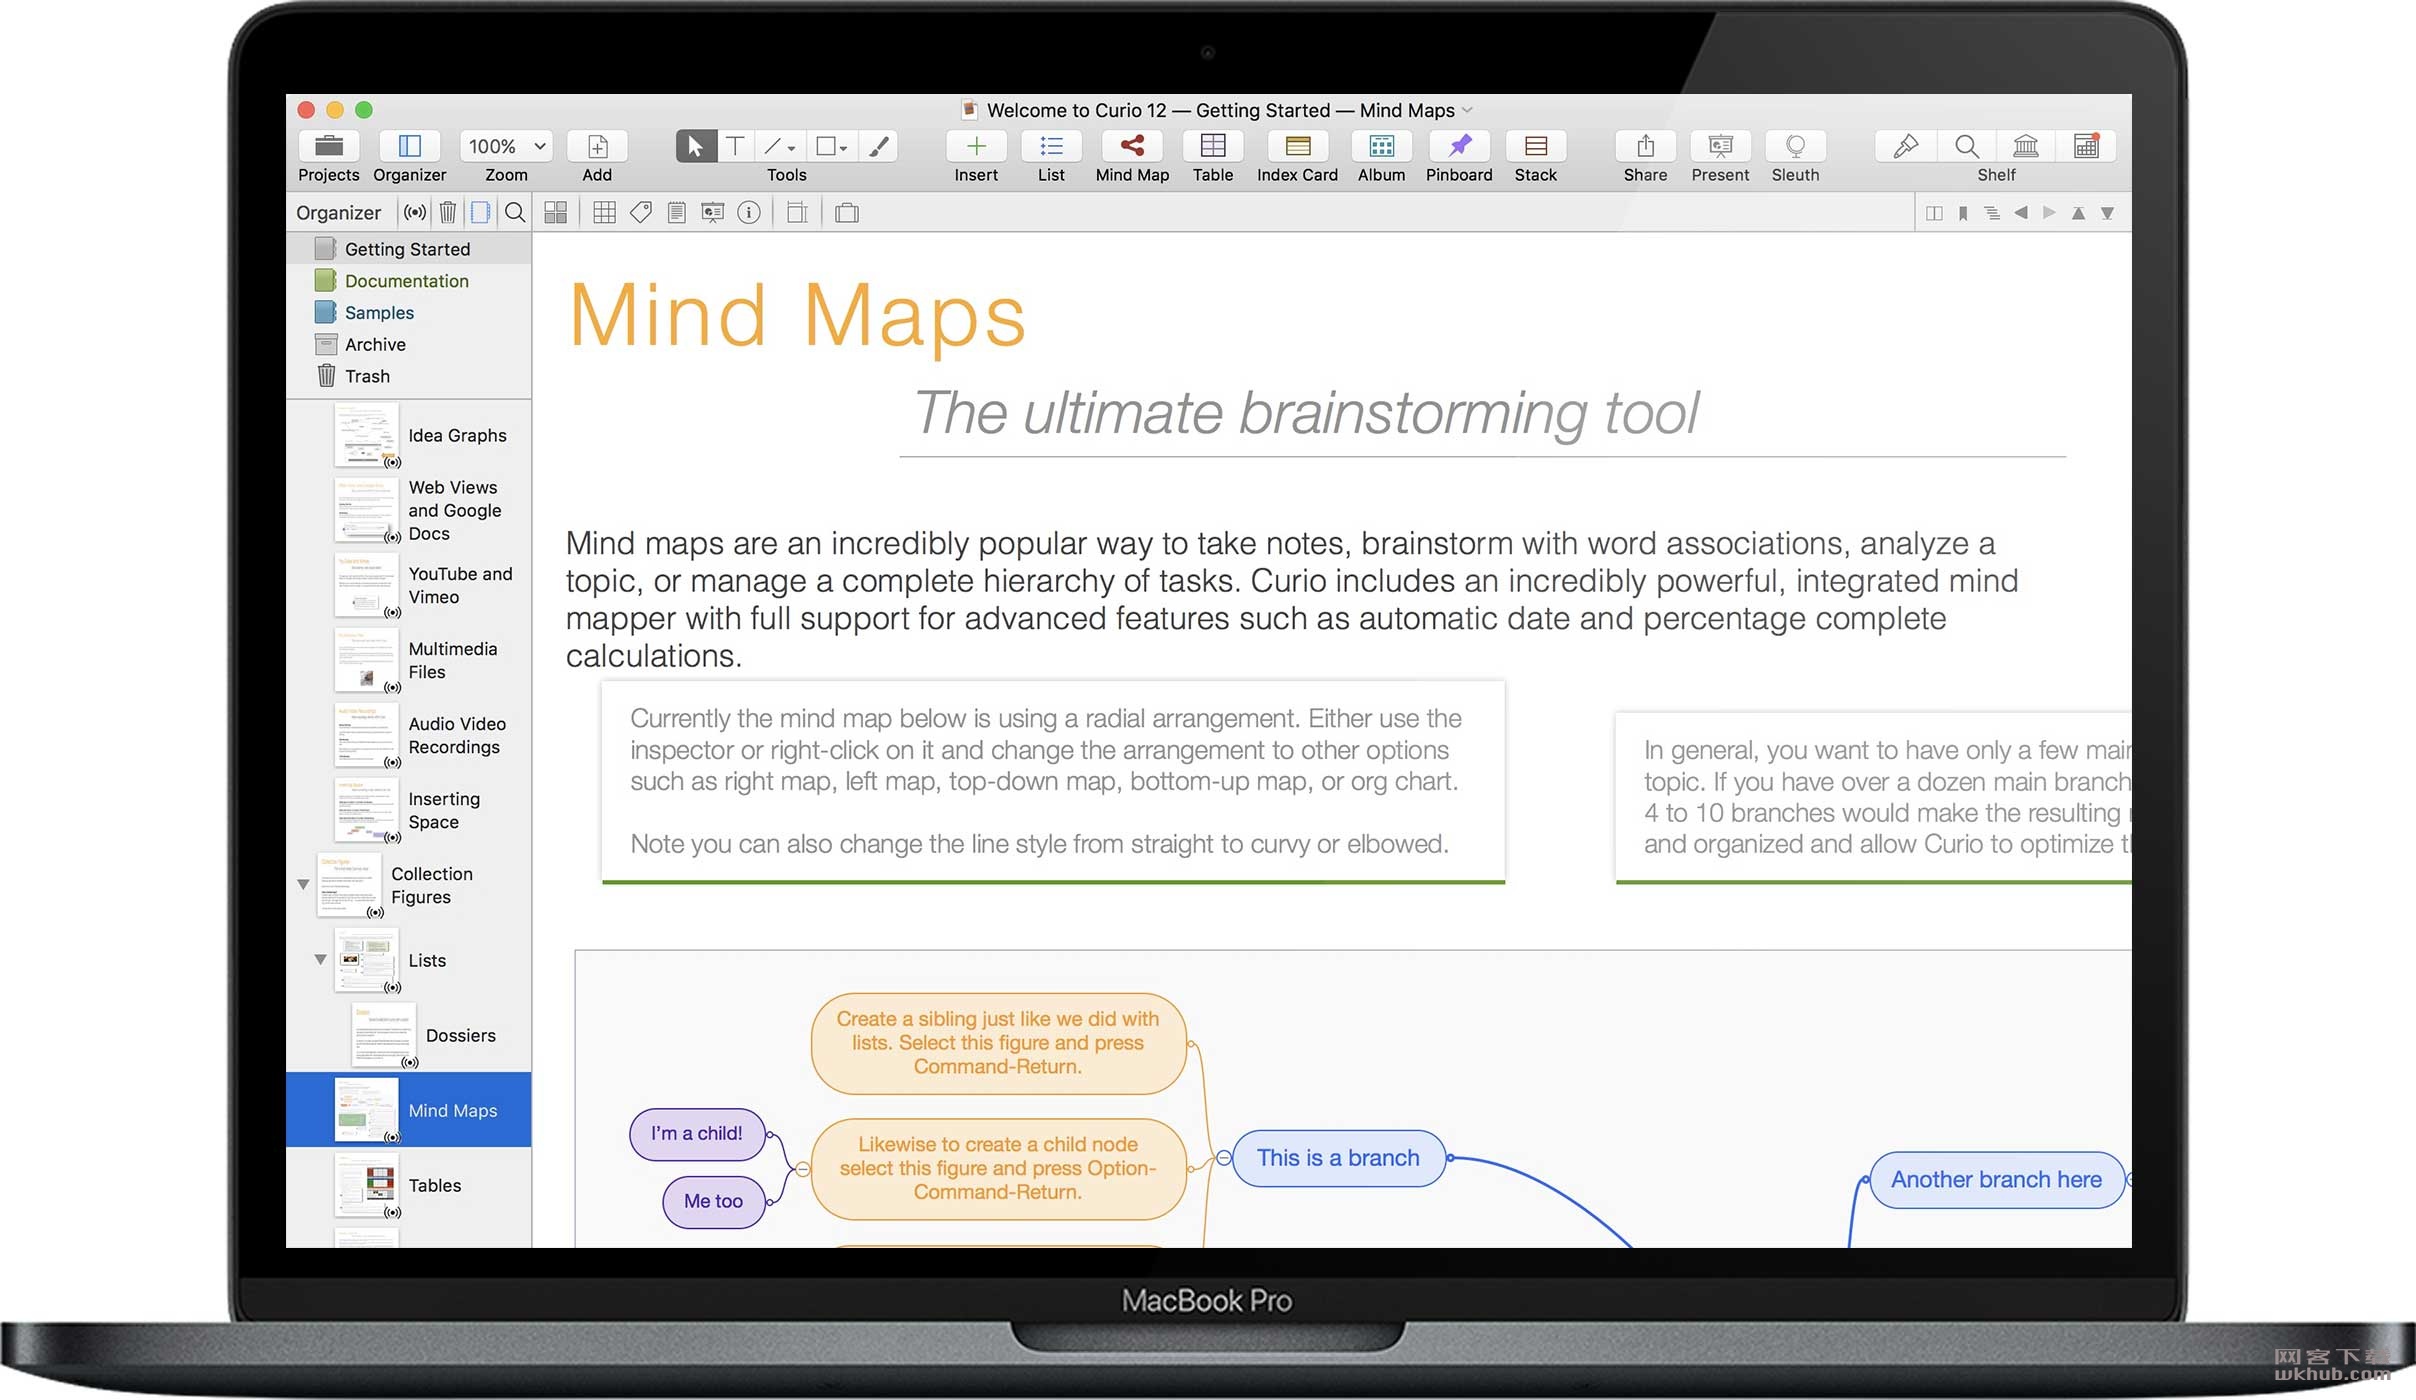Select the arrow pointer tool

pos(695,146)
